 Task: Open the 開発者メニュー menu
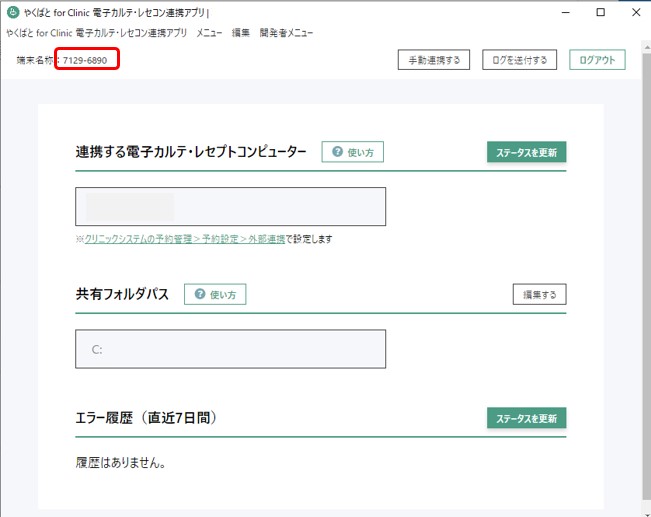[286, 33]
